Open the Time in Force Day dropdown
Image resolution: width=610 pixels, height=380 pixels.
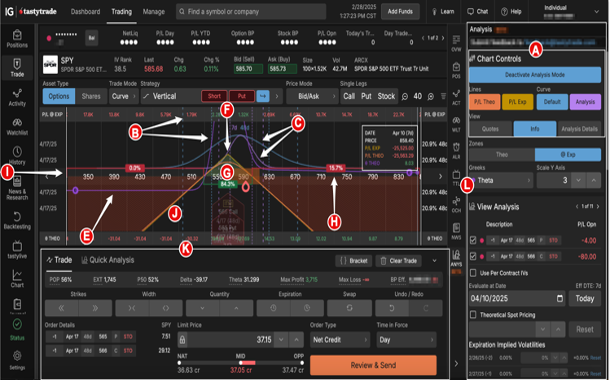click(x=407, y=340)
